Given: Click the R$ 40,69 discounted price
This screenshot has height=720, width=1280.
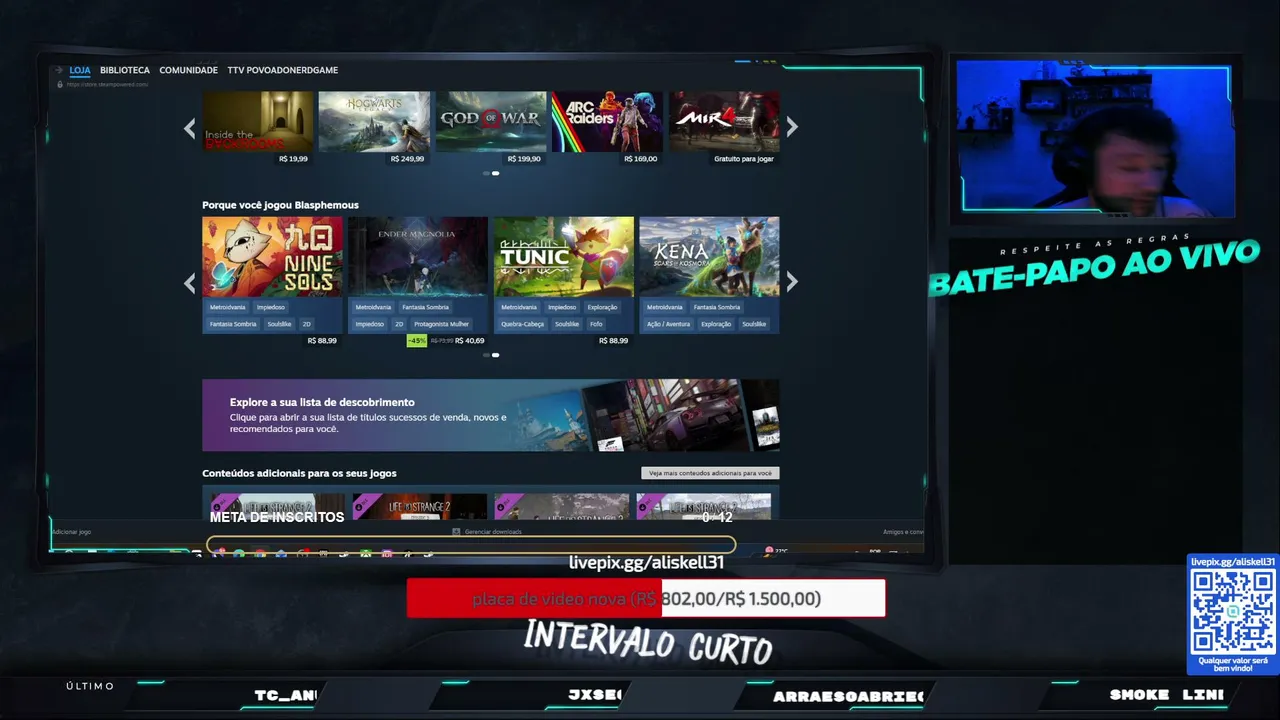Looking at the screenshot, I should 469,341.
